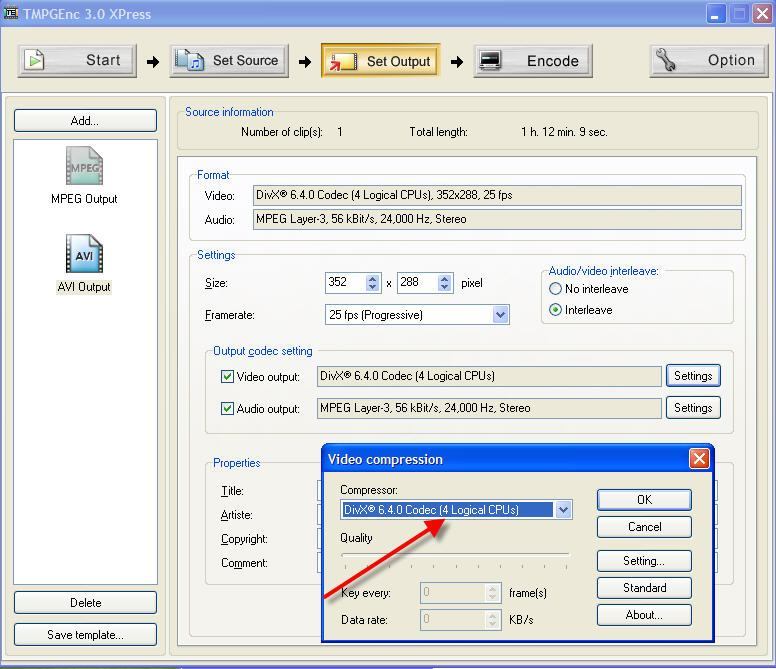Screen dimensions: 776x669
Task: Click the width size field 352
Action: [345, 283]
